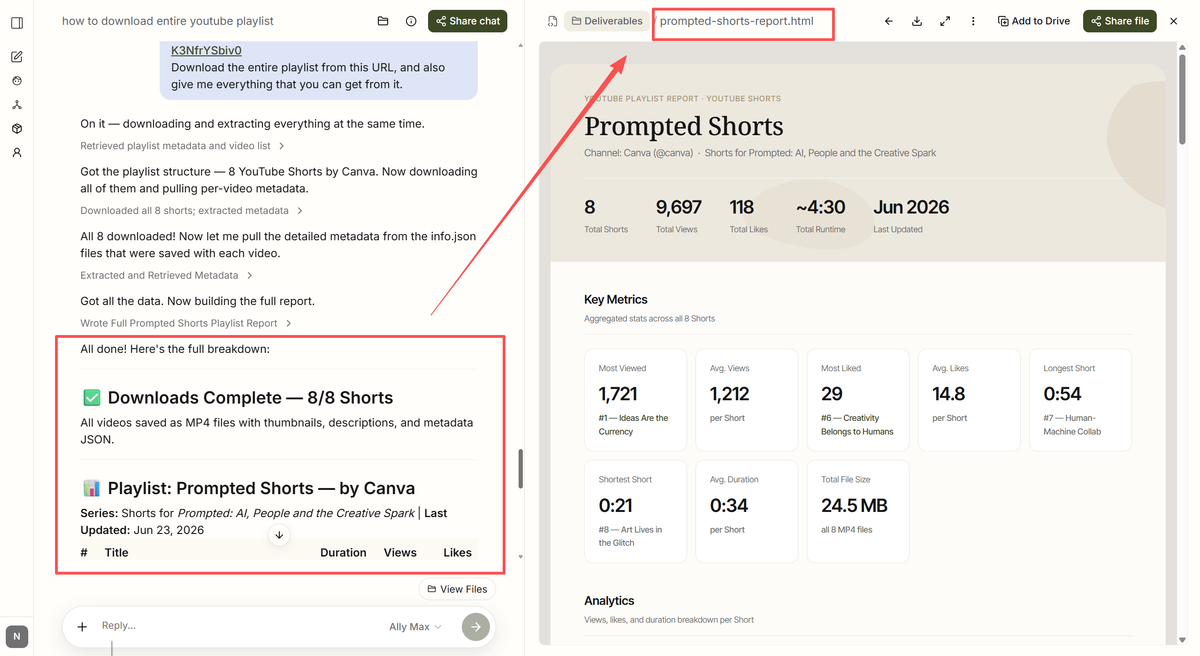This screenshot has height=656, width=1200.
Task: Start a new chat with the pencil-square icon
Action: (x=17, y=57)
